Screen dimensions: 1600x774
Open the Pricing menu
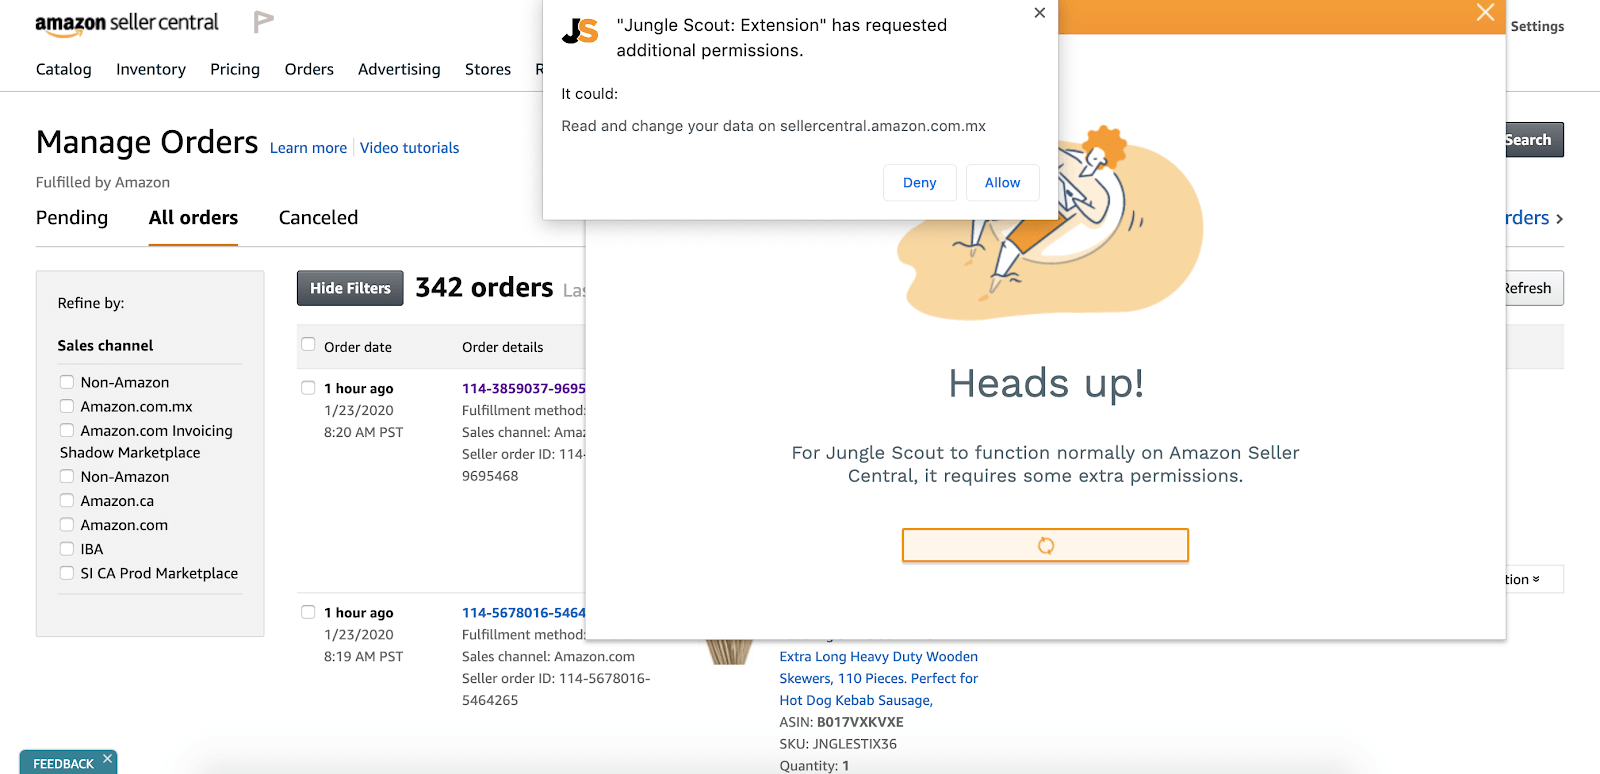[235, 69]
